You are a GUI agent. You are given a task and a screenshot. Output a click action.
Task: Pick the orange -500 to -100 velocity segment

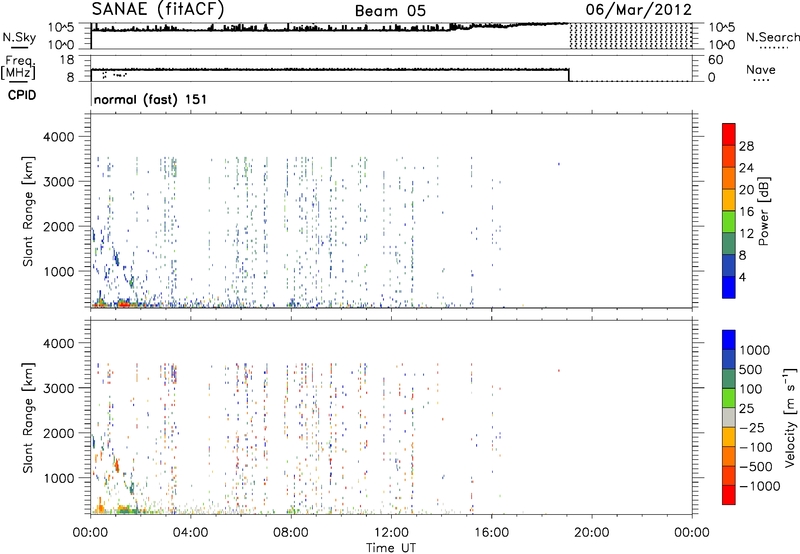point(729,456)
